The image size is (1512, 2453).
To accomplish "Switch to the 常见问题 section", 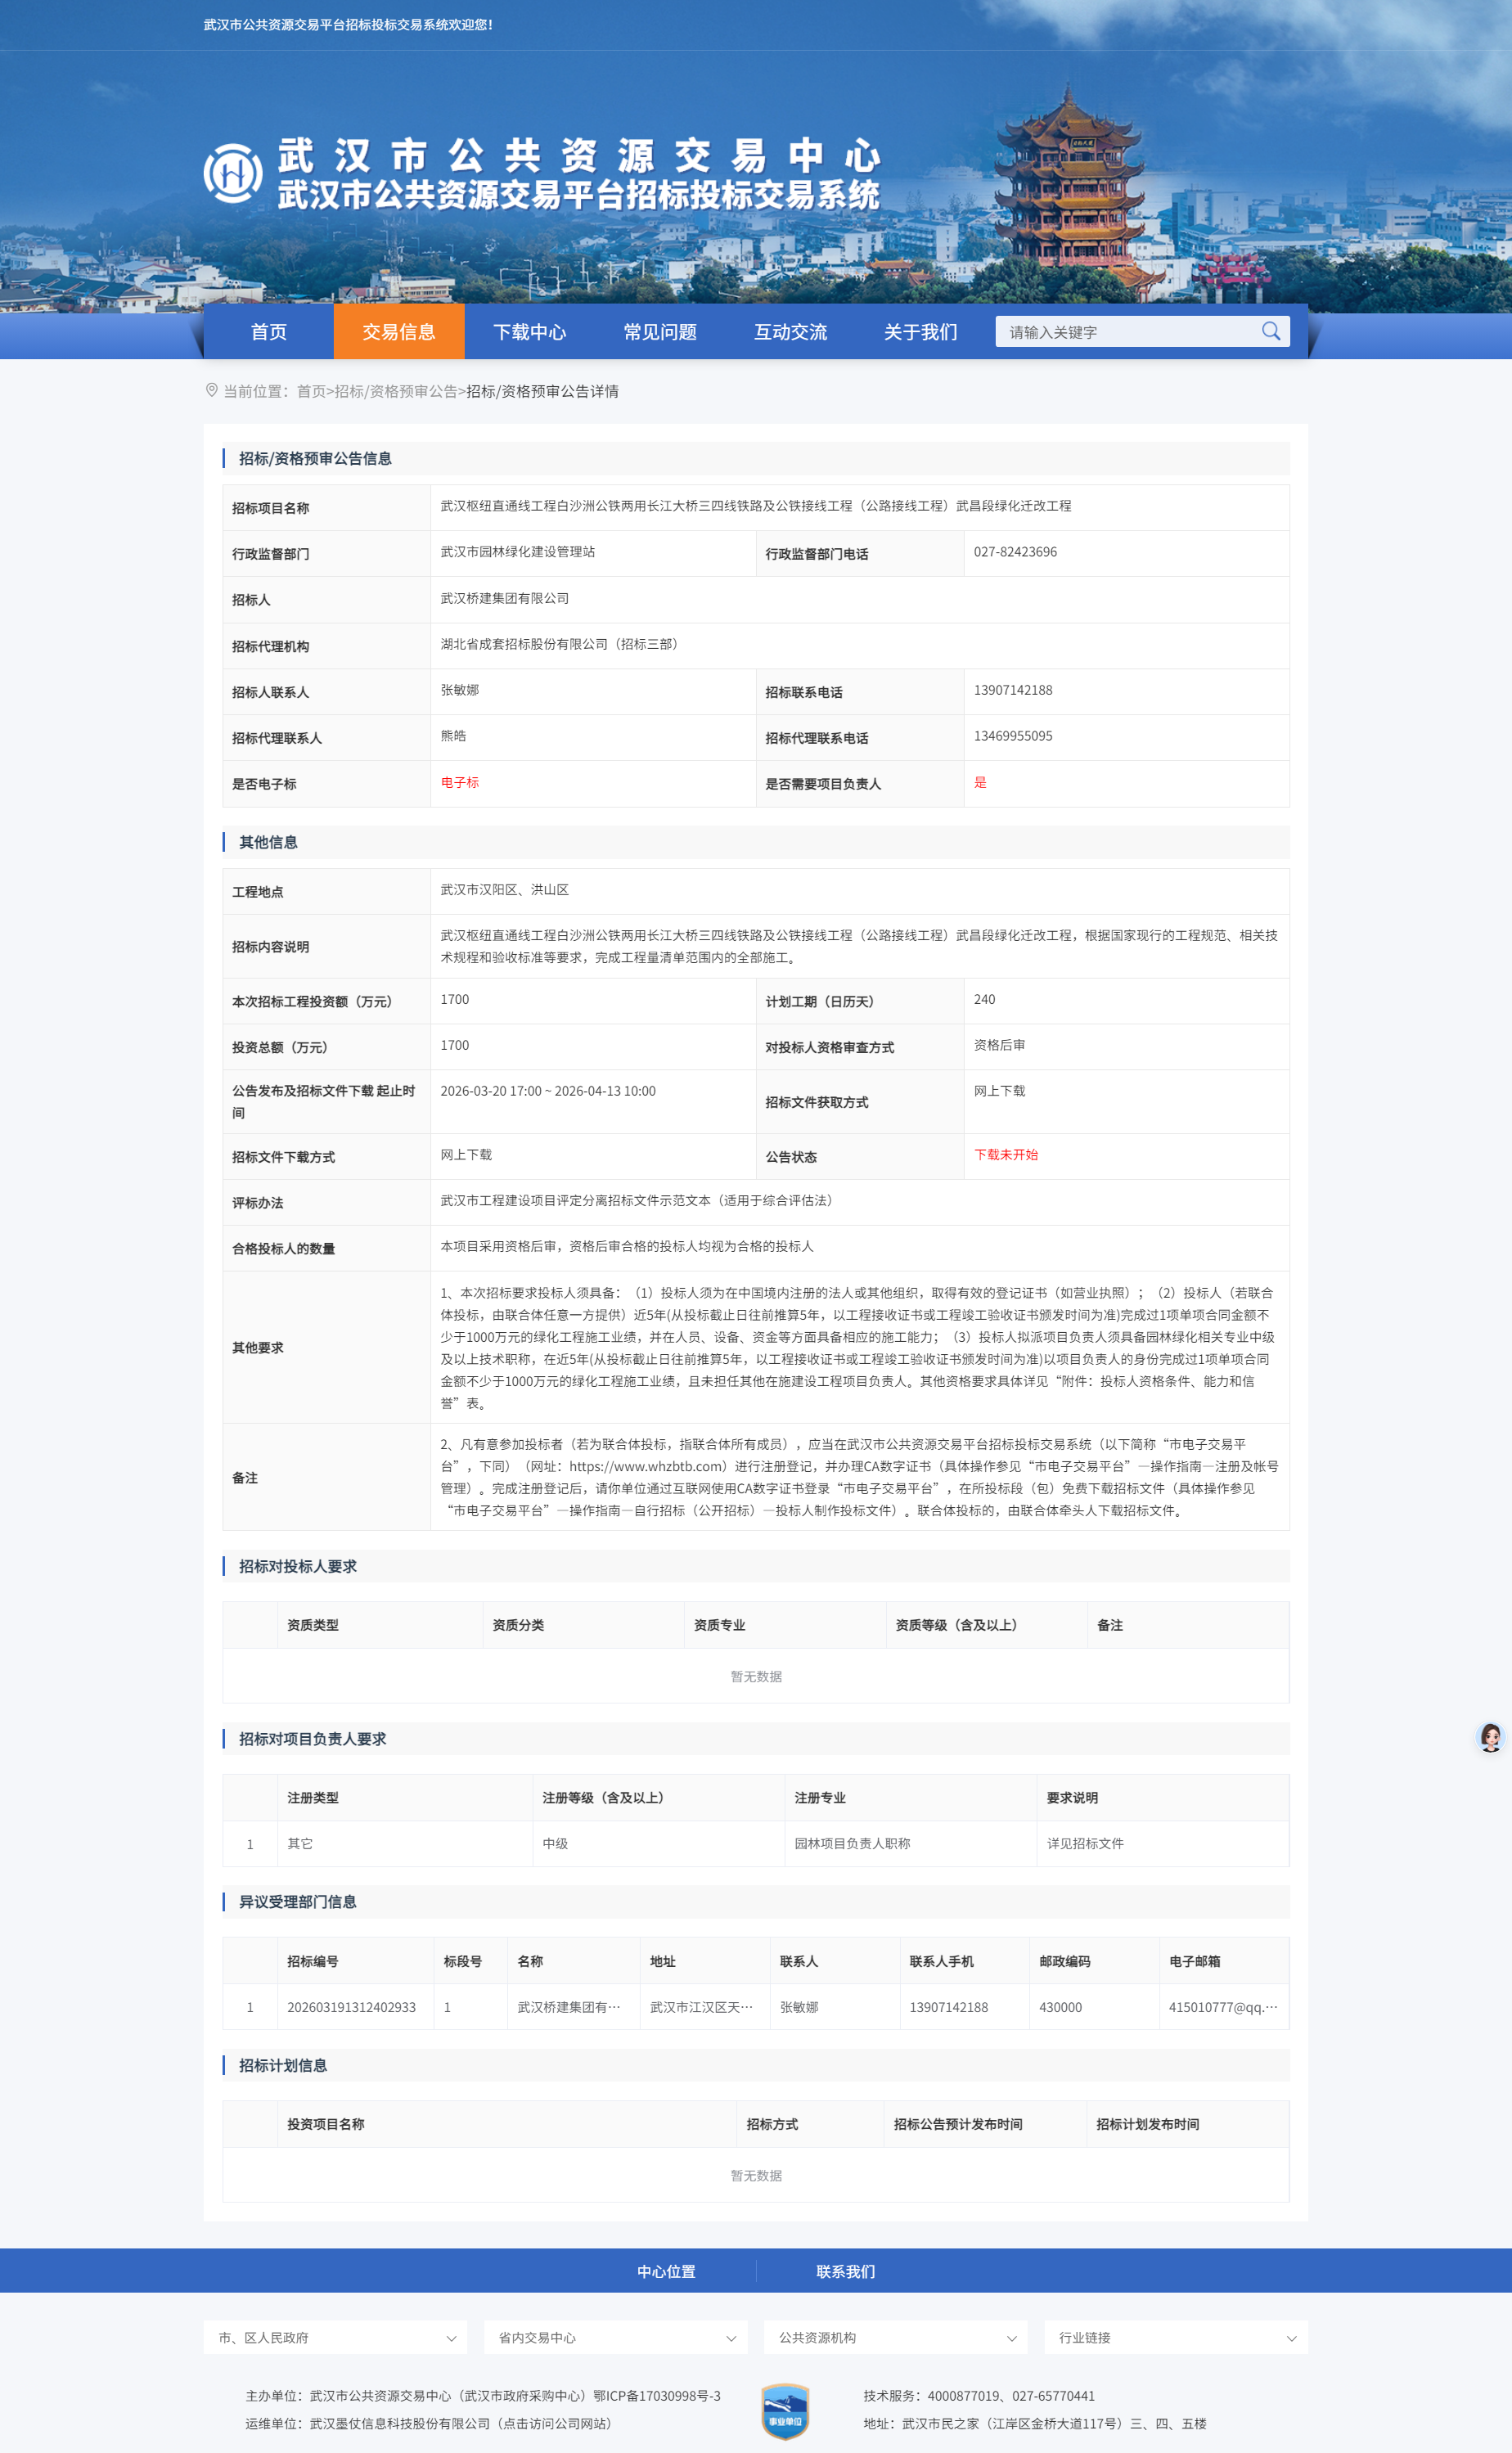I will (660, 332).
